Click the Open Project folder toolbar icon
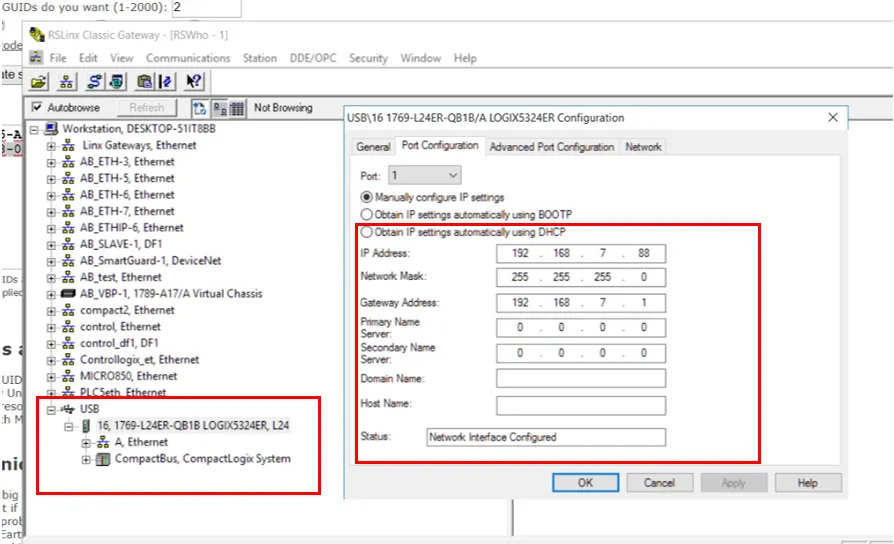894x544 pixels. (x=39, y=82)
